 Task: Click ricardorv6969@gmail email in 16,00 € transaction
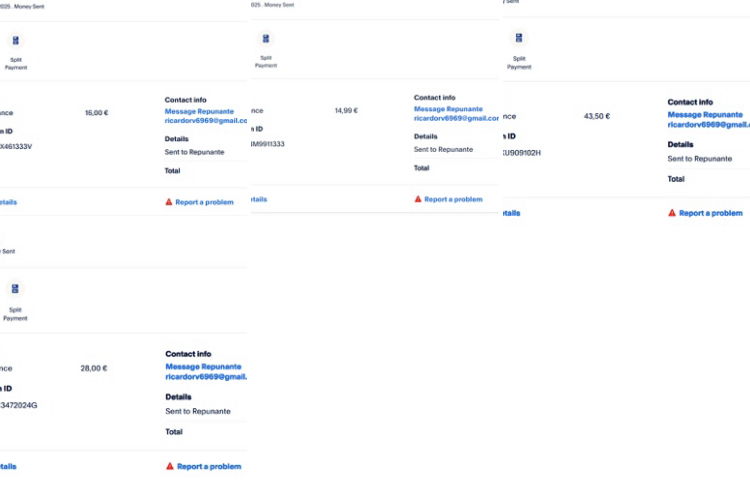(206, 121)
